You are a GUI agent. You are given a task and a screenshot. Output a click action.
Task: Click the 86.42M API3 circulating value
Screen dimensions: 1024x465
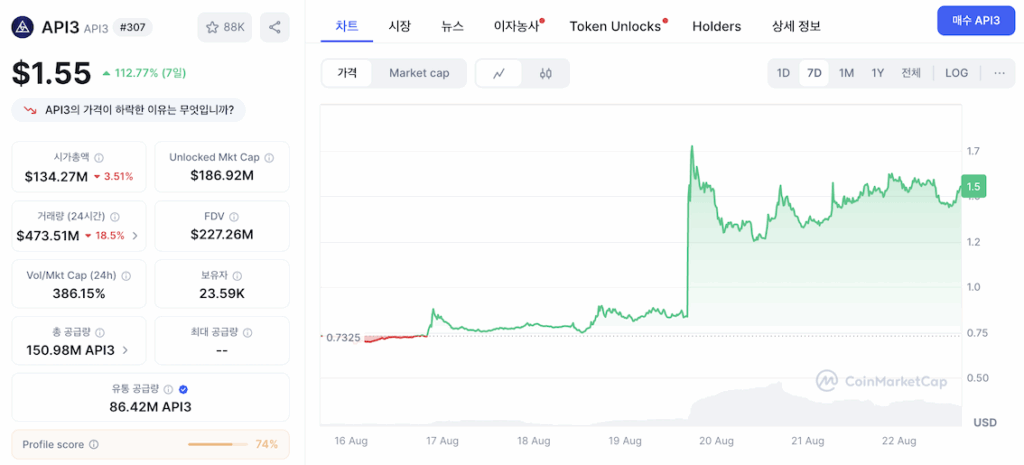coord(150,408)
